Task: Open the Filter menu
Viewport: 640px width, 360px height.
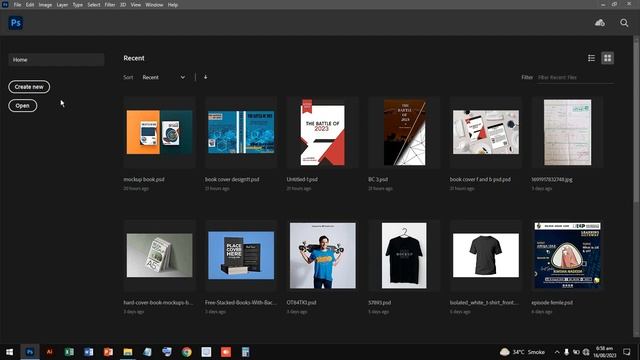Action: tap(110, 5)
